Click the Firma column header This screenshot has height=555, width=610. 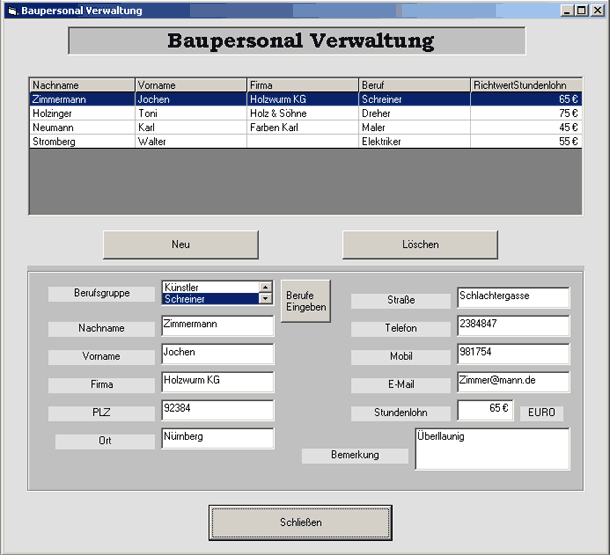[x=302, y=86]
